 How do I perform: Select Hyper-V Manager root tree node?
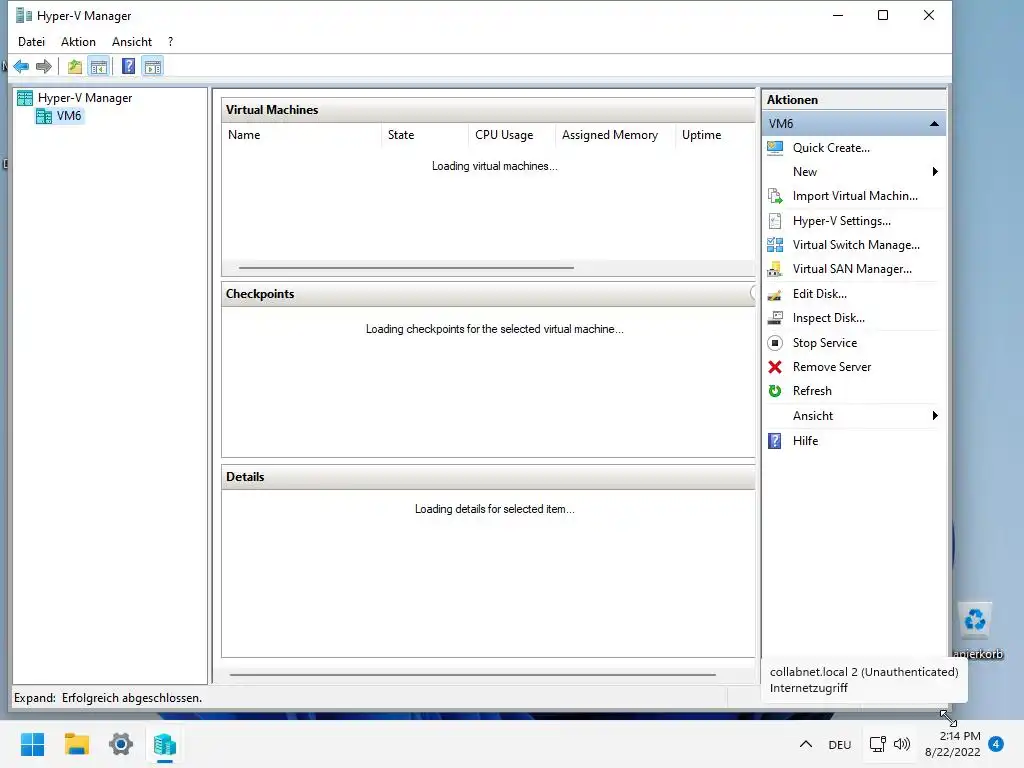coord(85,98)
